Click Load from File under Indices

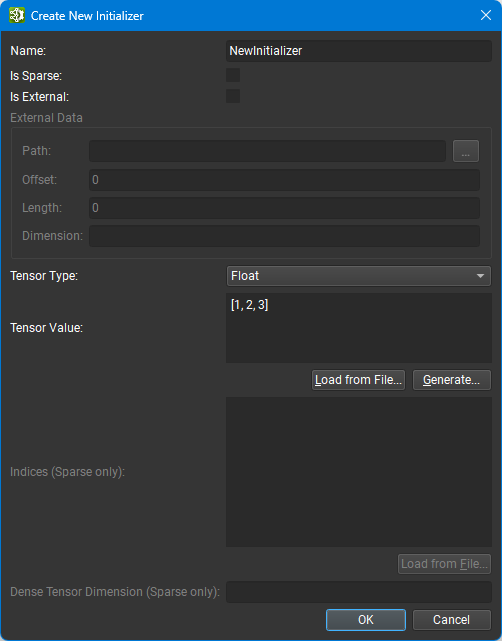pyautogui.click(x=444, y=564)
